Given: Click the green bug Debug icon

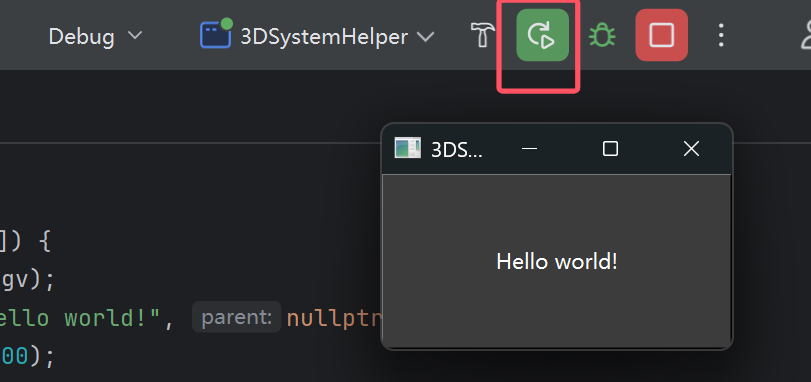Looking at the screenshot, I should point(602,36).
